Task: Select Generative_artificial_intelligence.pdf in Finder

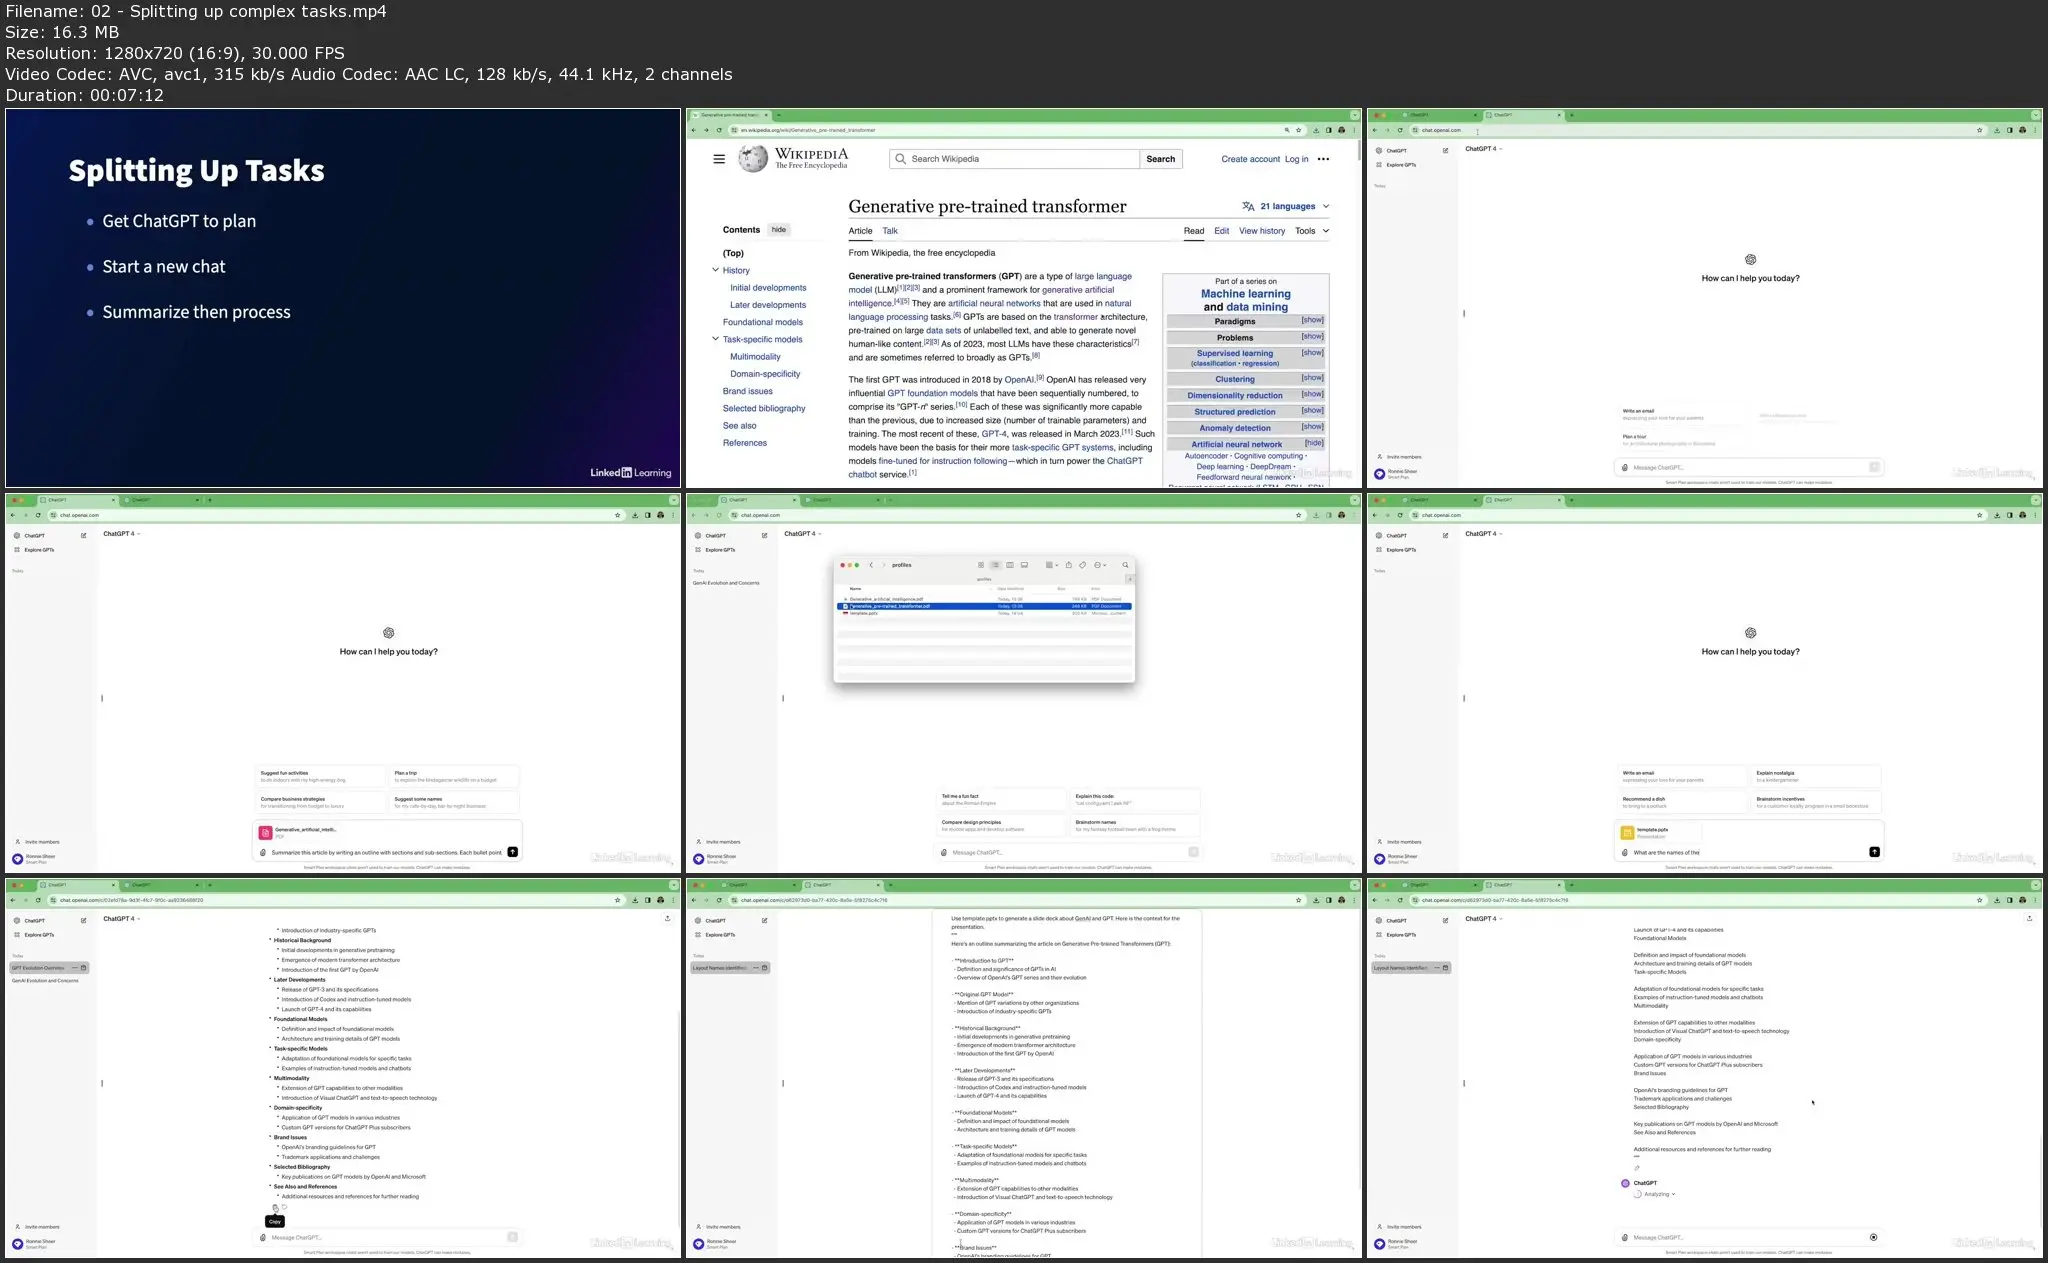Action: 984,599
